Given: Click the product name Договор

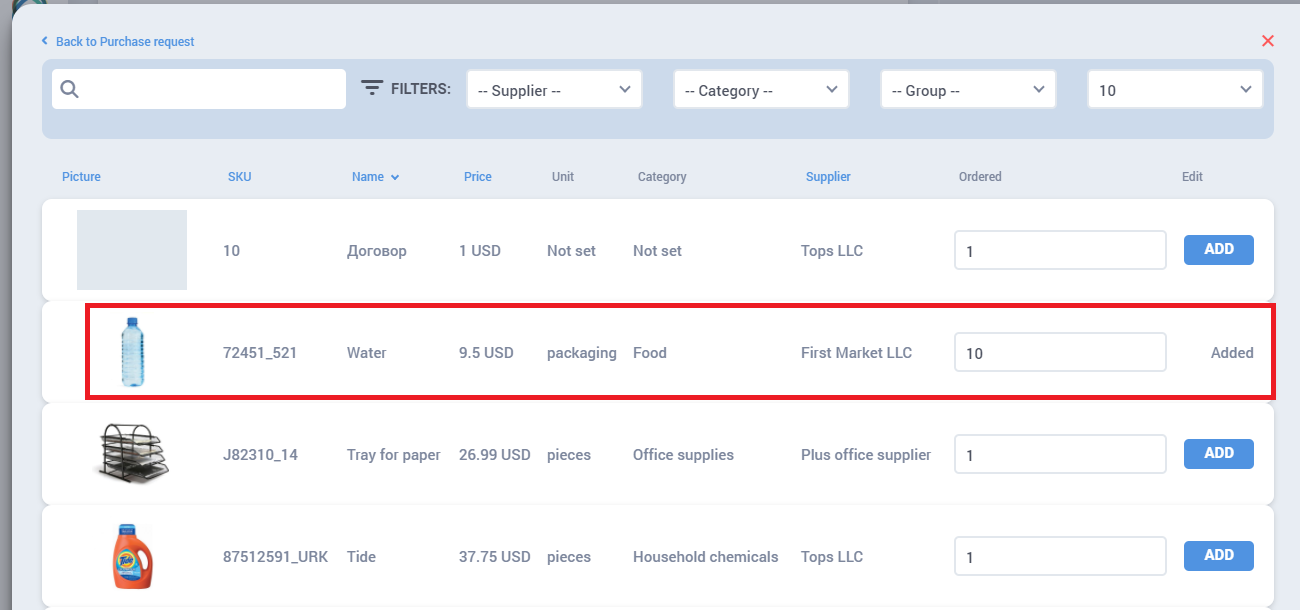Looking at the screenshot, I should pyautogui.click(x=377, y=251).
